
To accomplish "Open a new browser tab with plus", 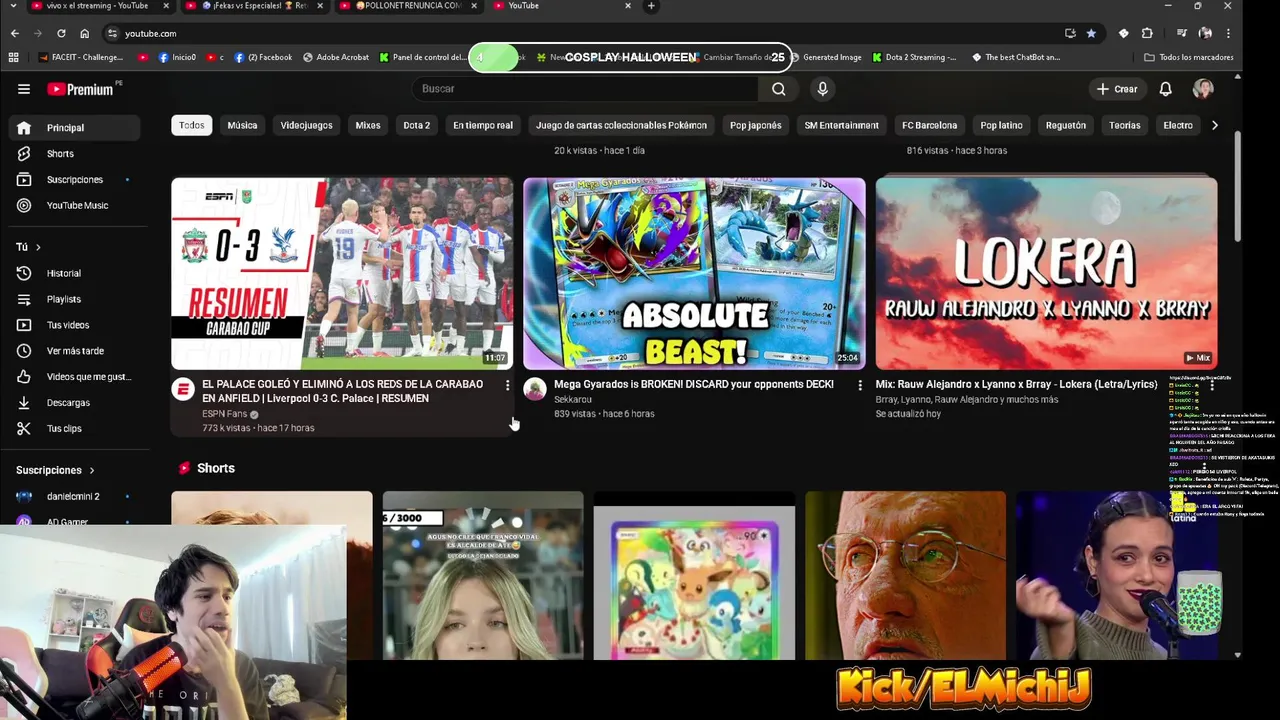I will [x=651, y=6].
